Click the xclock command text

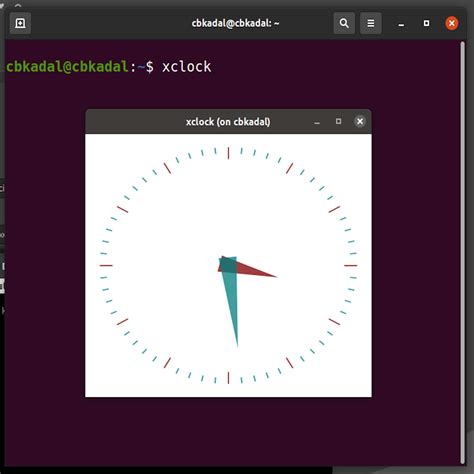187,67
